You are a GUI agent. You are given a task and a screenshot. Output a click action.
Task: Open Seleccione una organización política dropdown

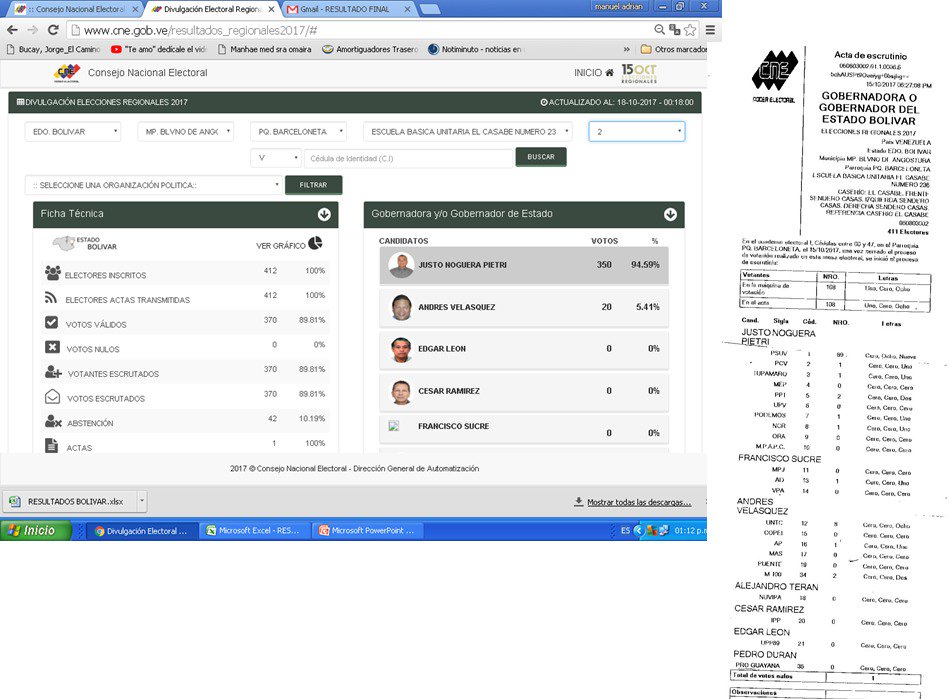pos(154,185)
